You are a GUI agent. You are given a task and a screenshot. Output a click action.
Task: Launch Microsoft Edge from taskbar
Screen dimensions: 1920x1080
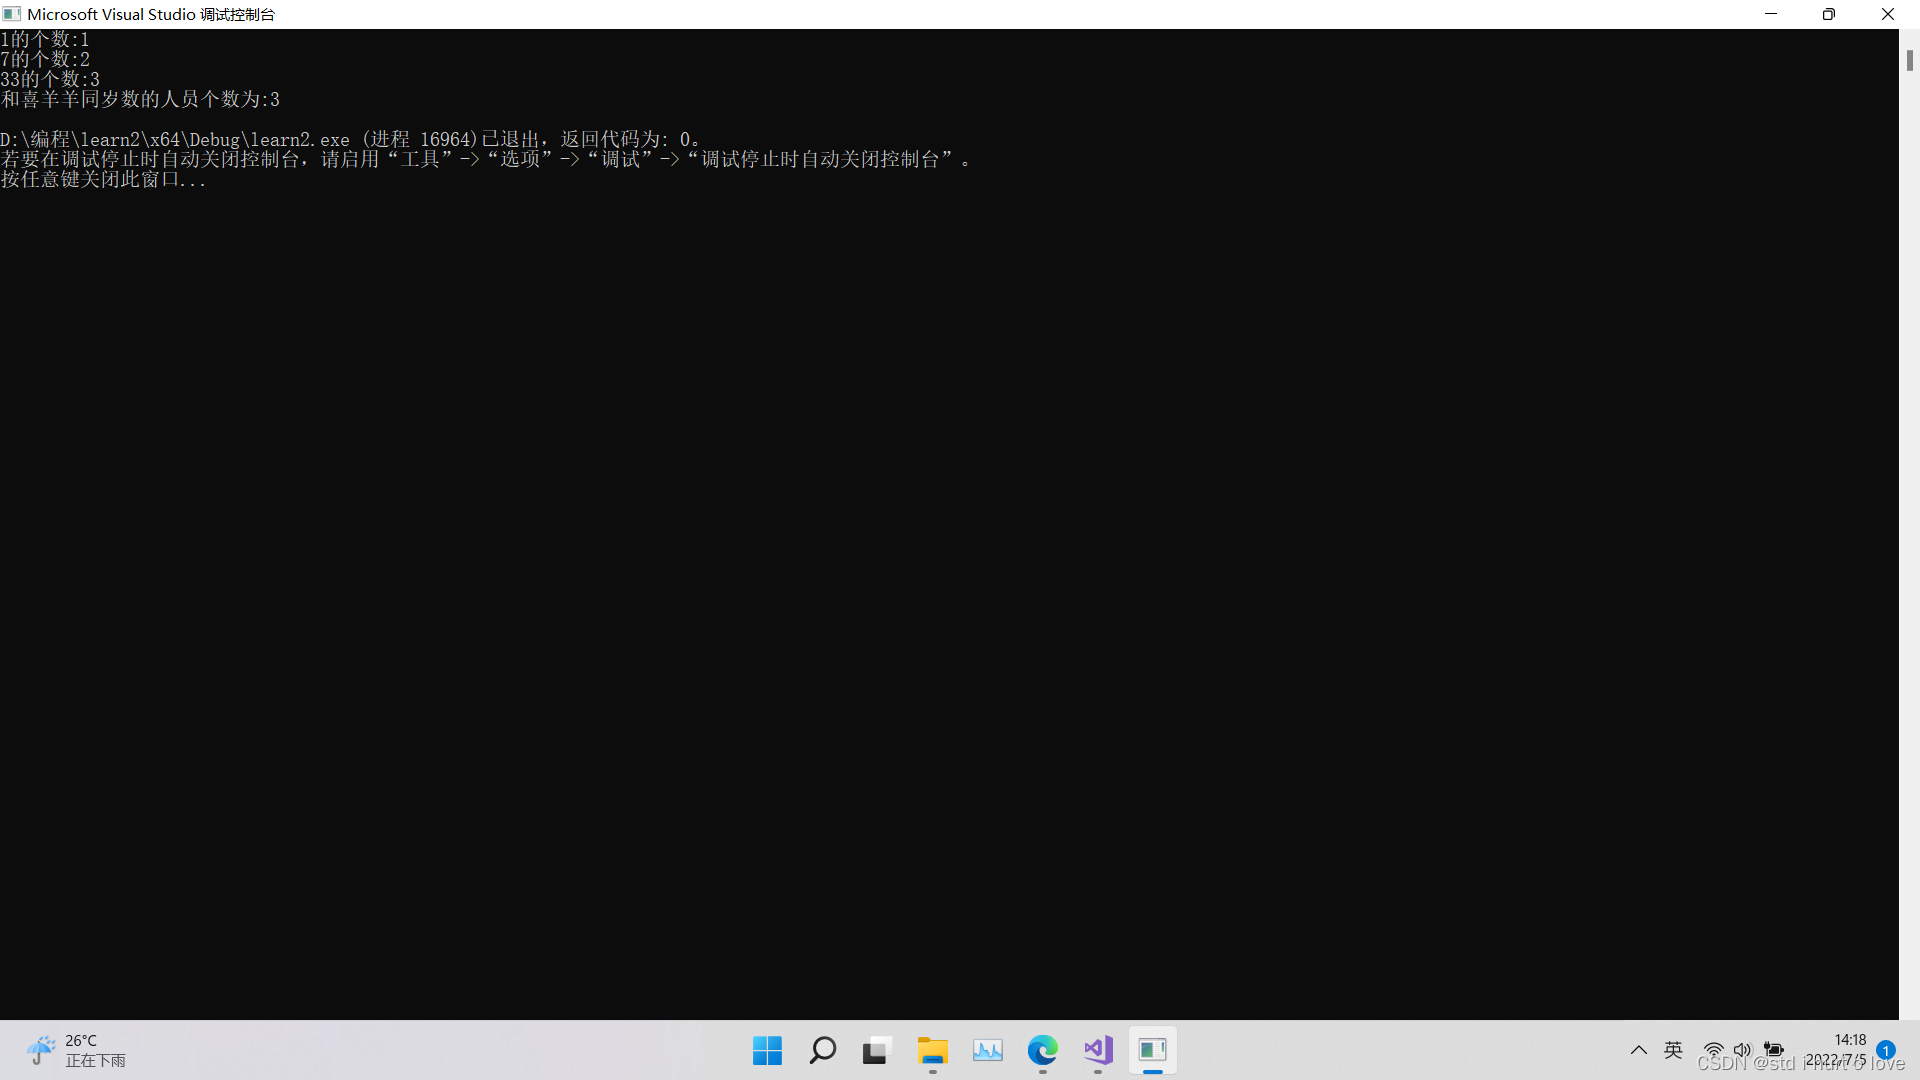pyautogui.click(x=1042, y=1050)
